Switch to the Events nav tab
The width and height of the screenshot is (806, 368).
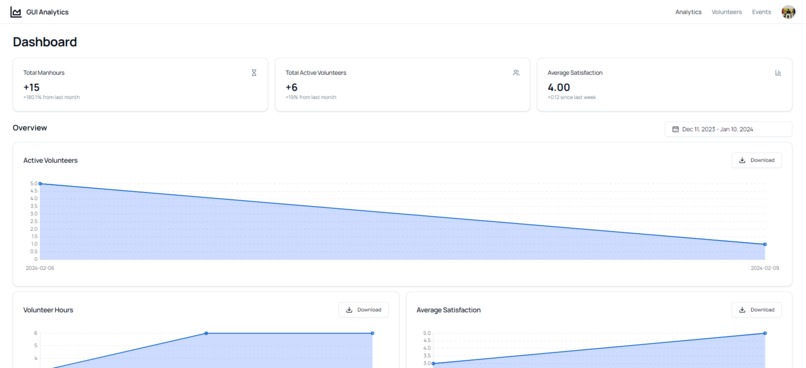coord(761,12)
